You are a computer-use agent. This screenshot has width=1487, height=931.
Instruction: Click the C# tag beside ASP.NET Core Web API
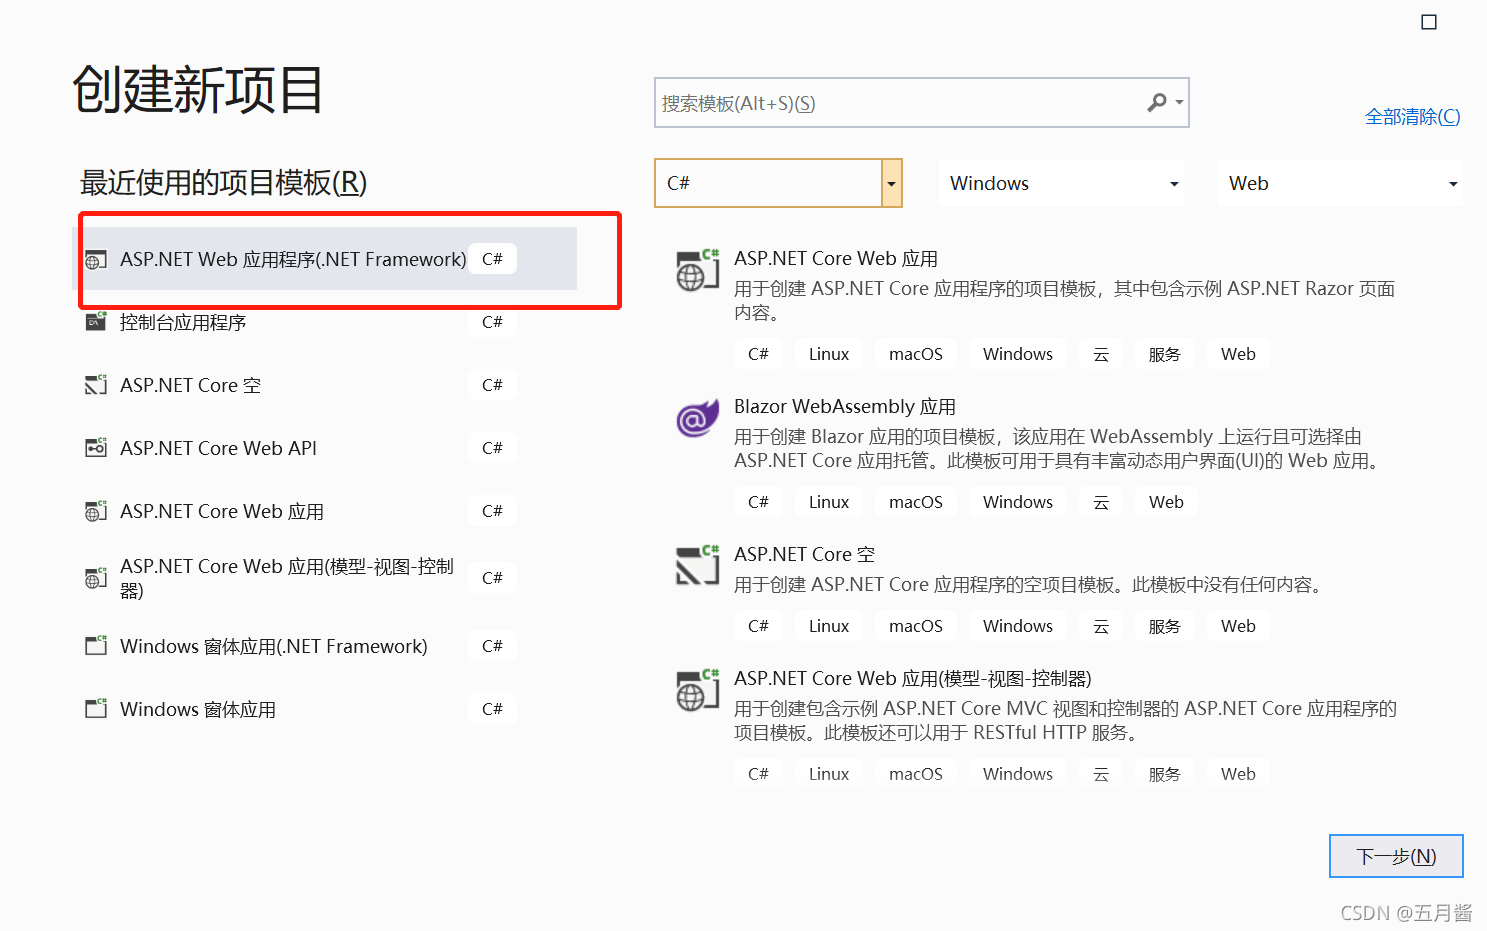492,448
